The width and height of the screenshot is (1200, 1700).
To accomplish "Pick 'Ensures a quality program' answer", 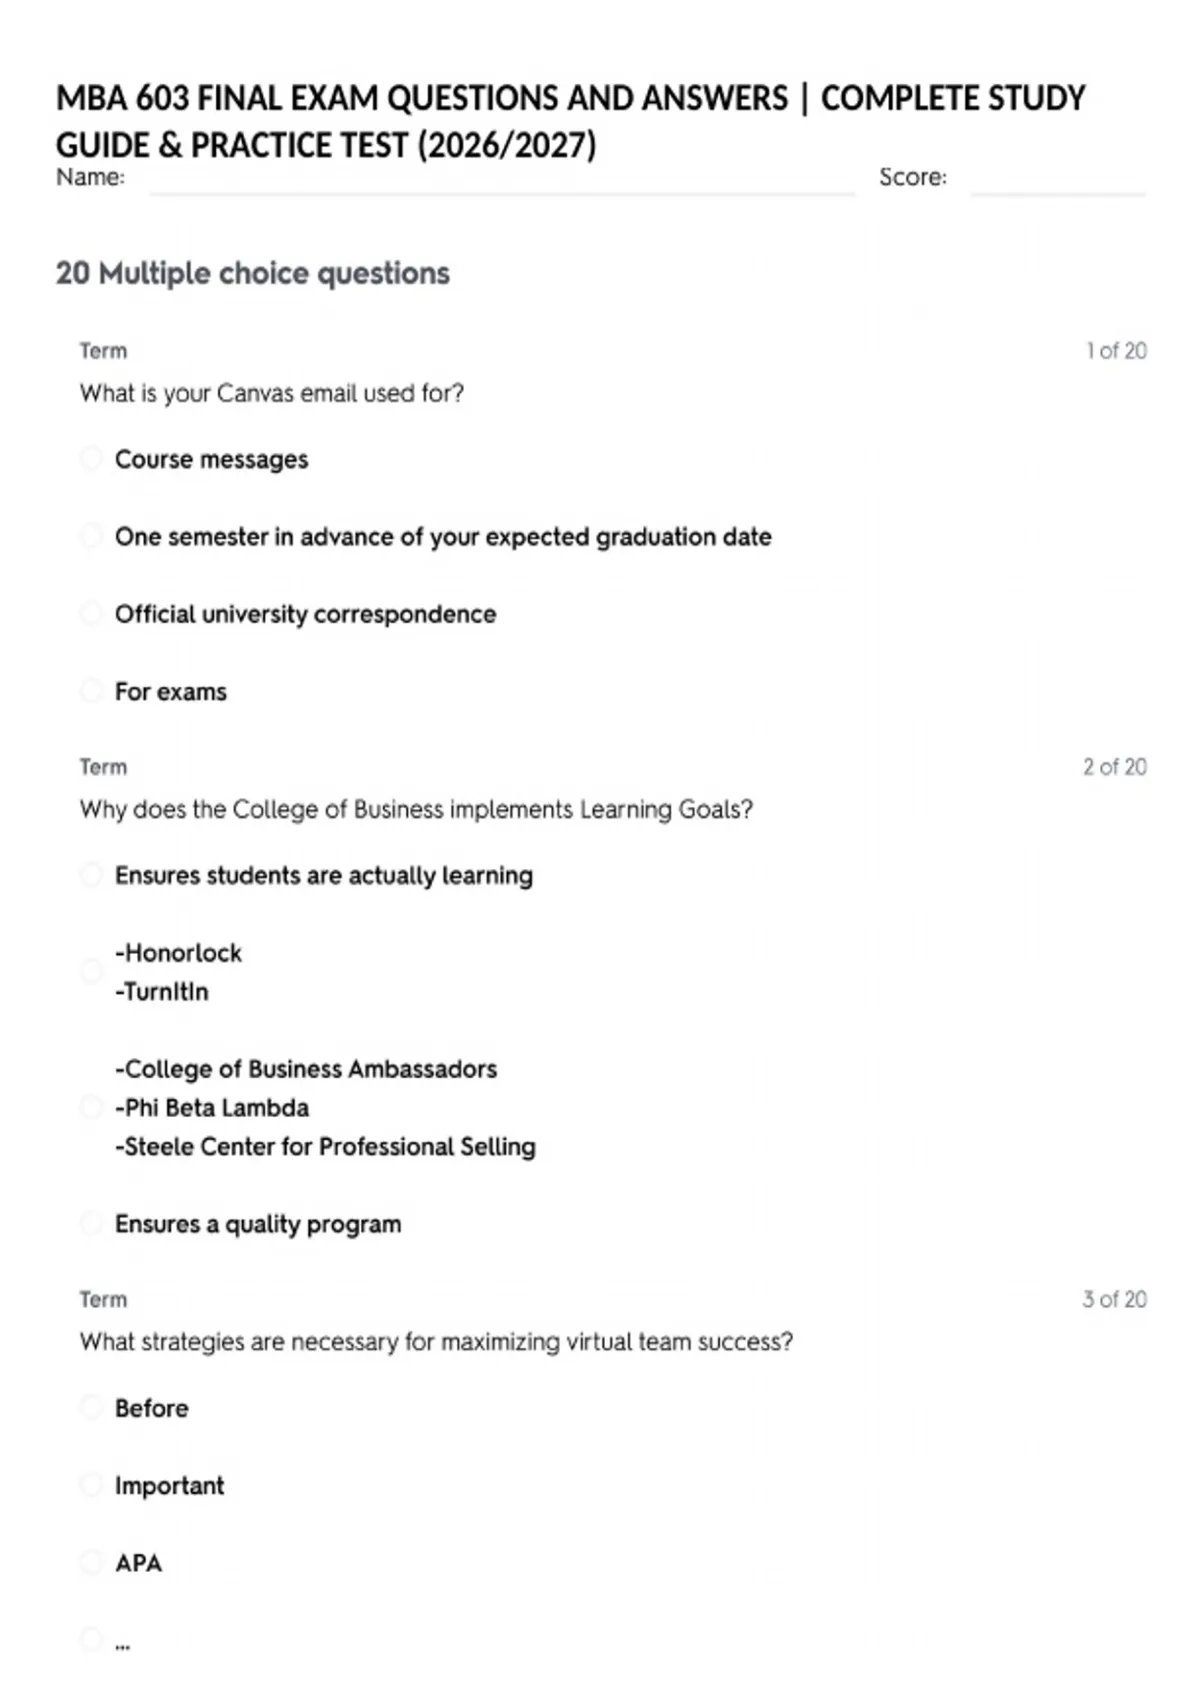I will (x=91, y=1223).
